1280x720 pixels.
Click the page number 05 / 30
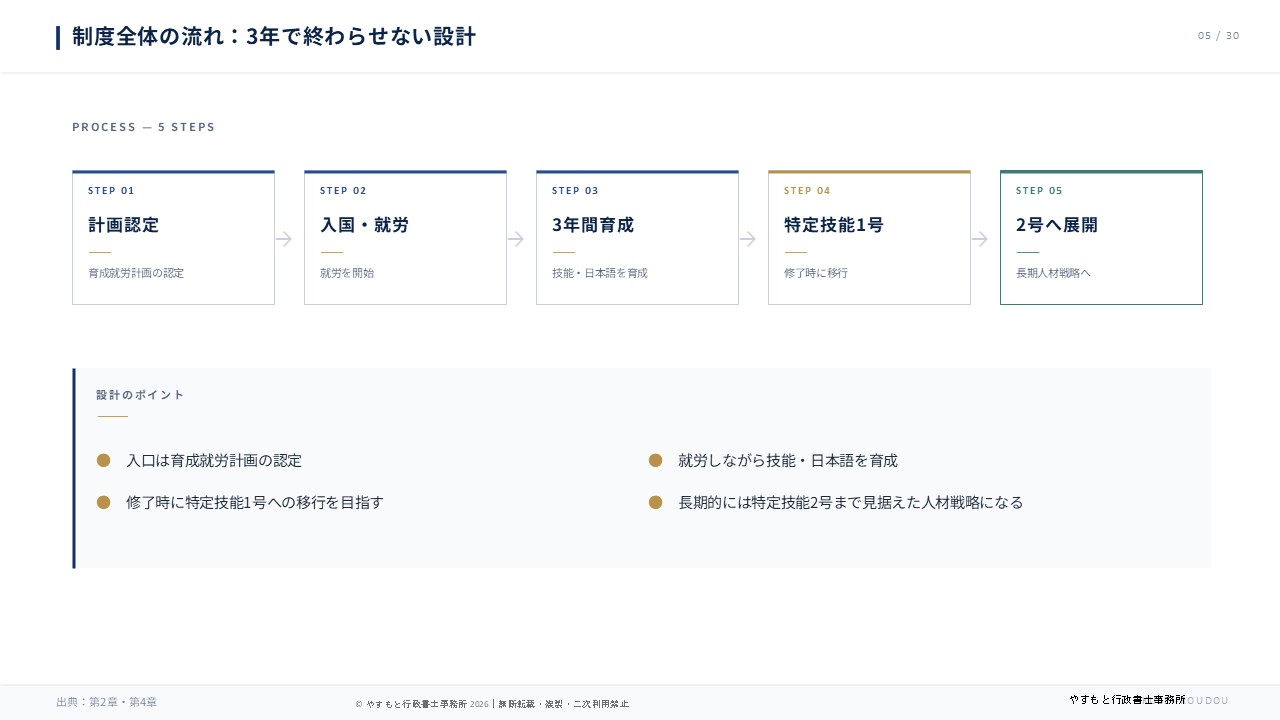coord(1218,36)
